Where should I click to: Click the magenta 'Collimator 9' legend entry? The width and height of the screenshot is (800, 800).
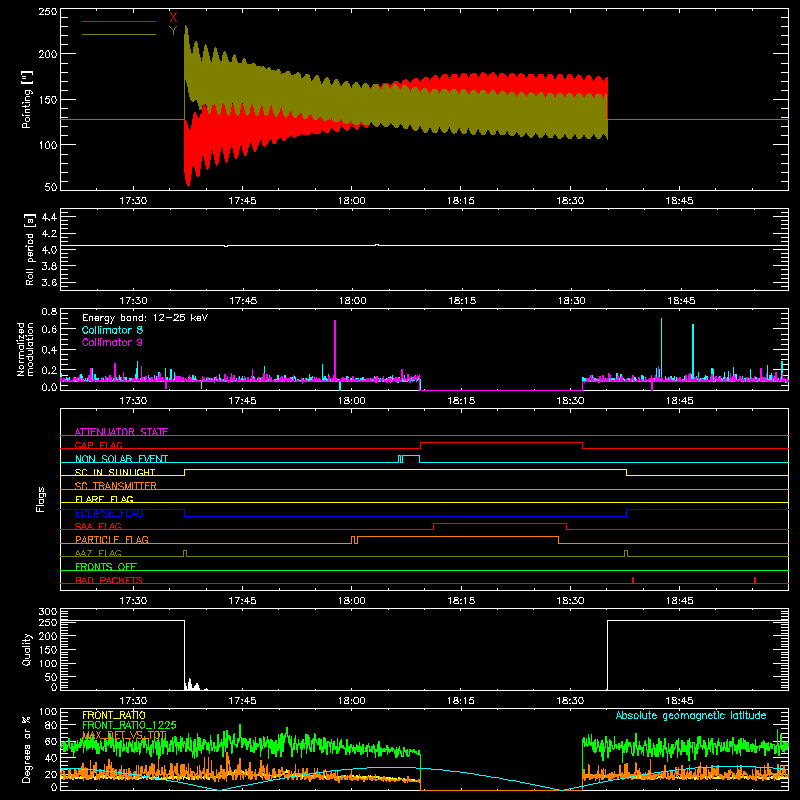pyautogui.click(x=112, y=342)
